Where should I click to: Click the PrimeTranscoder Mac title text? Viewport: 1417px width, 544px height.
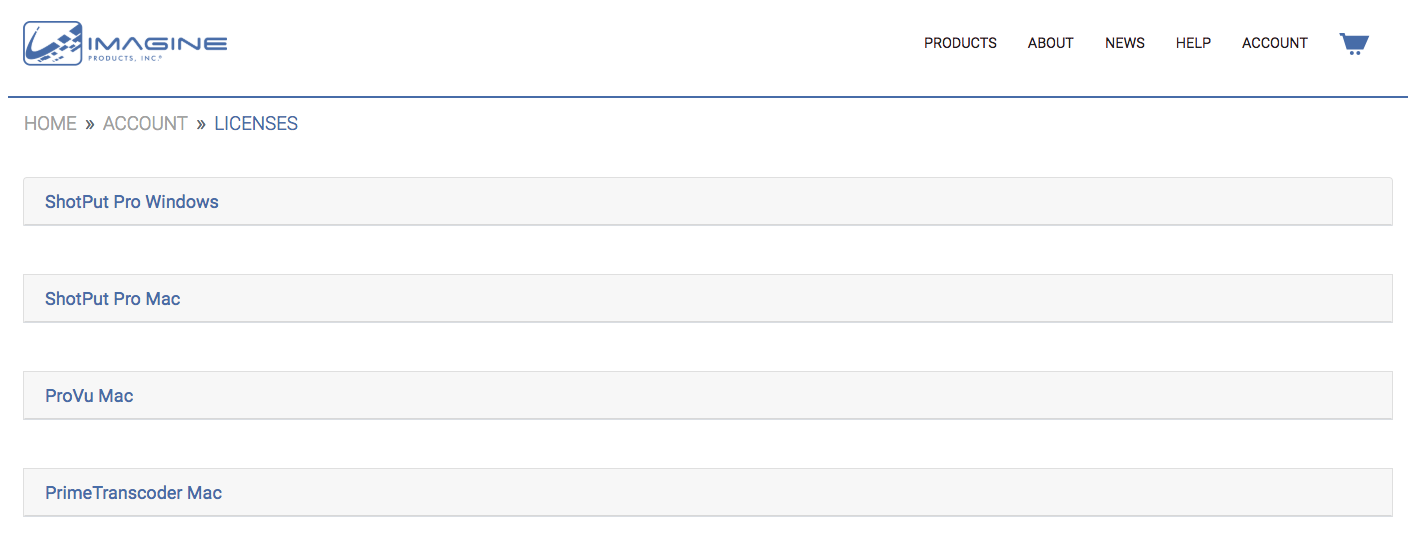click(x=134, y=493)
